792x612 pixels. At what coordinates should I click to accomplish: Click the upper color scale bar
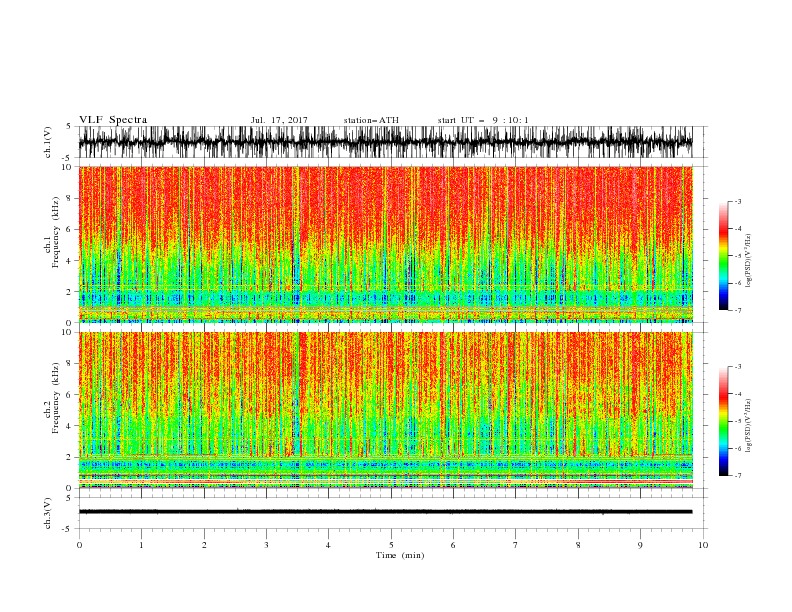pos(723,256)
